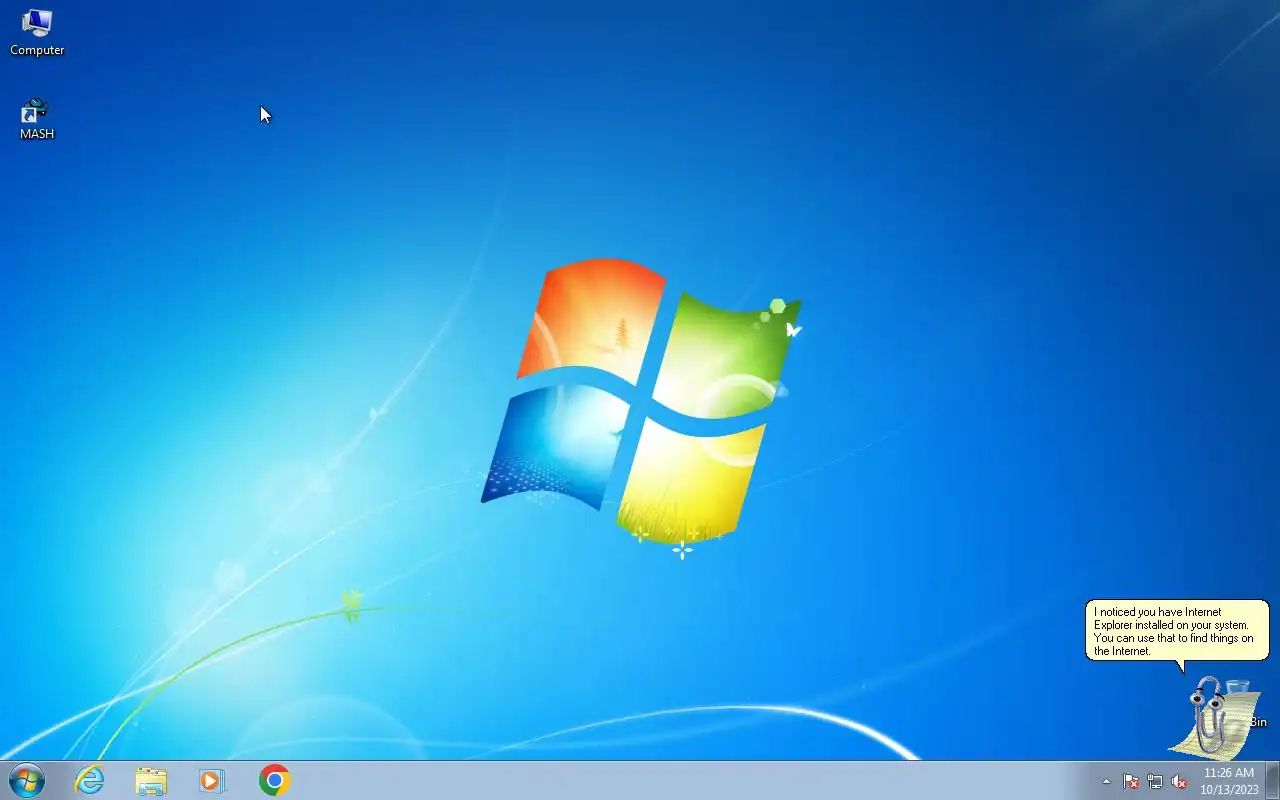The height and width of the screenshot is (800, 1280).
Task: Launch Internet Explorer from the taskbar
Action: pos(90,780)
